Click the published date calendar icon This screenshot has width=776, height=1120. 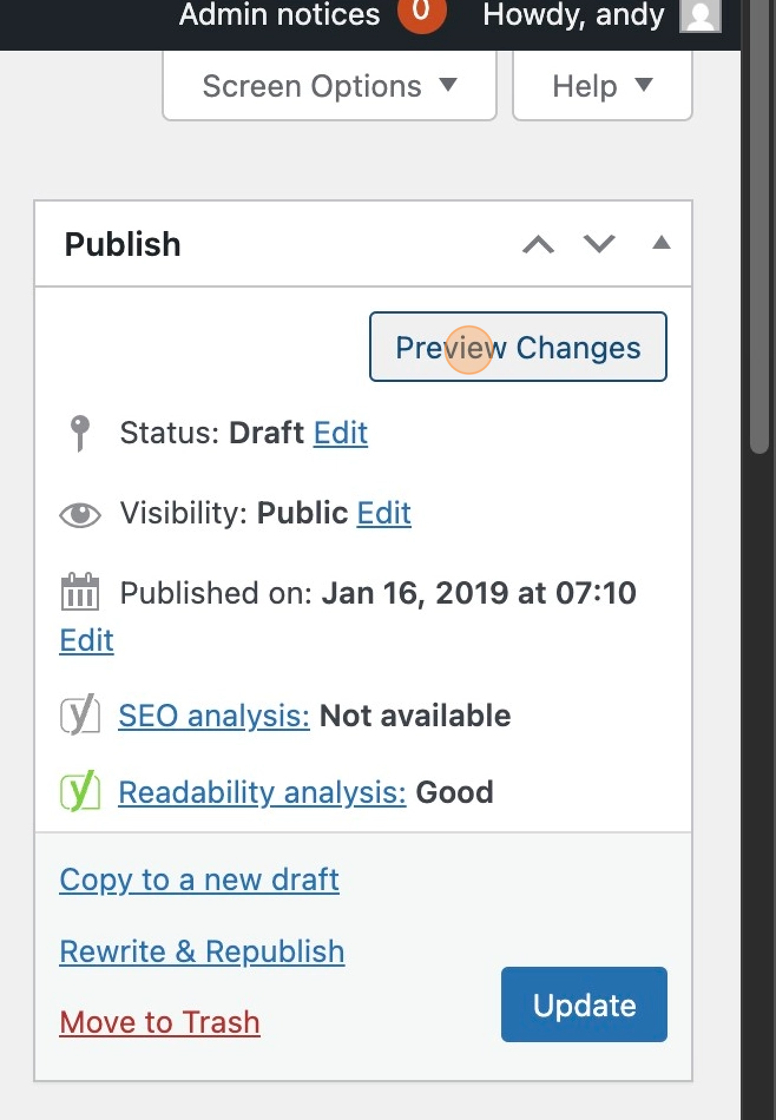pyautogui.click(x=80, y=593)
